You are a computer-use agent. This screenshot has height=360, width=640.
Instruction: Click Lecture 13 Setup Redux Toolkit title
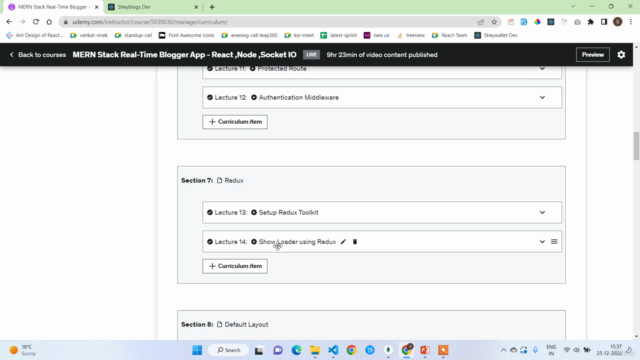pyautogui.click(x=289, y=212)
